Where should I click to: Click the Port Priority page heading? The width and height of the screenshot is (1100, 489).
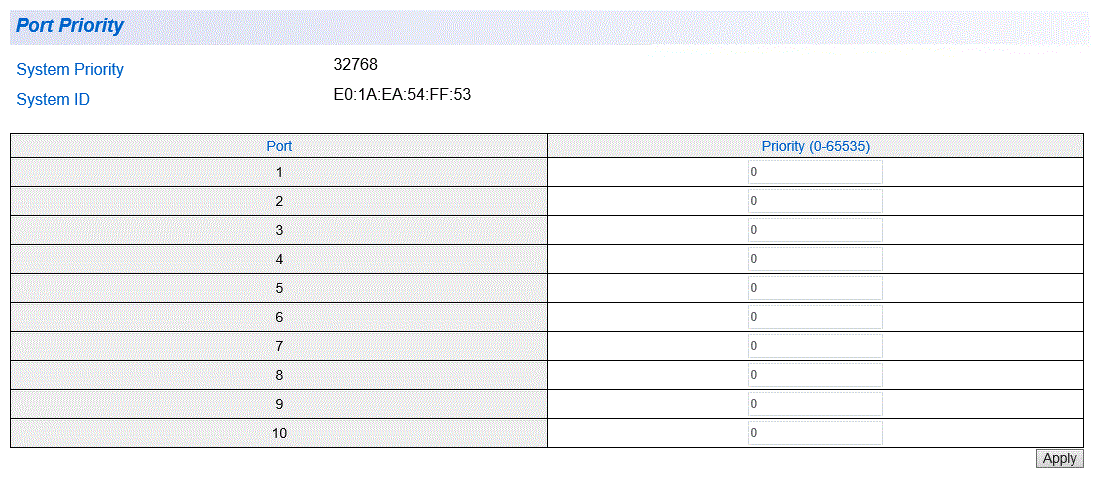tap(69, 26)
